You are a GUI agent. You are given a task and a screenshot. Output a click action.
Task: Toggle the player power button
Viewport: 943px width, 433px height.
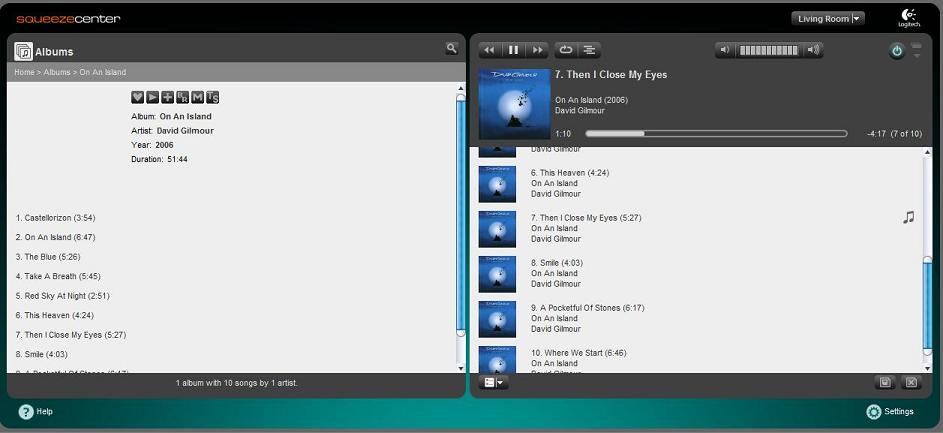(x=896, y=51)
